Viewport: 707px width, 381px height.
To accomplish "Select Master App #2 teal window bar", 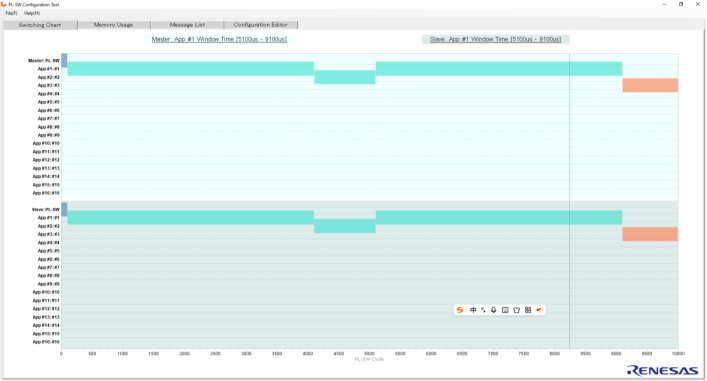I will 345,77.
